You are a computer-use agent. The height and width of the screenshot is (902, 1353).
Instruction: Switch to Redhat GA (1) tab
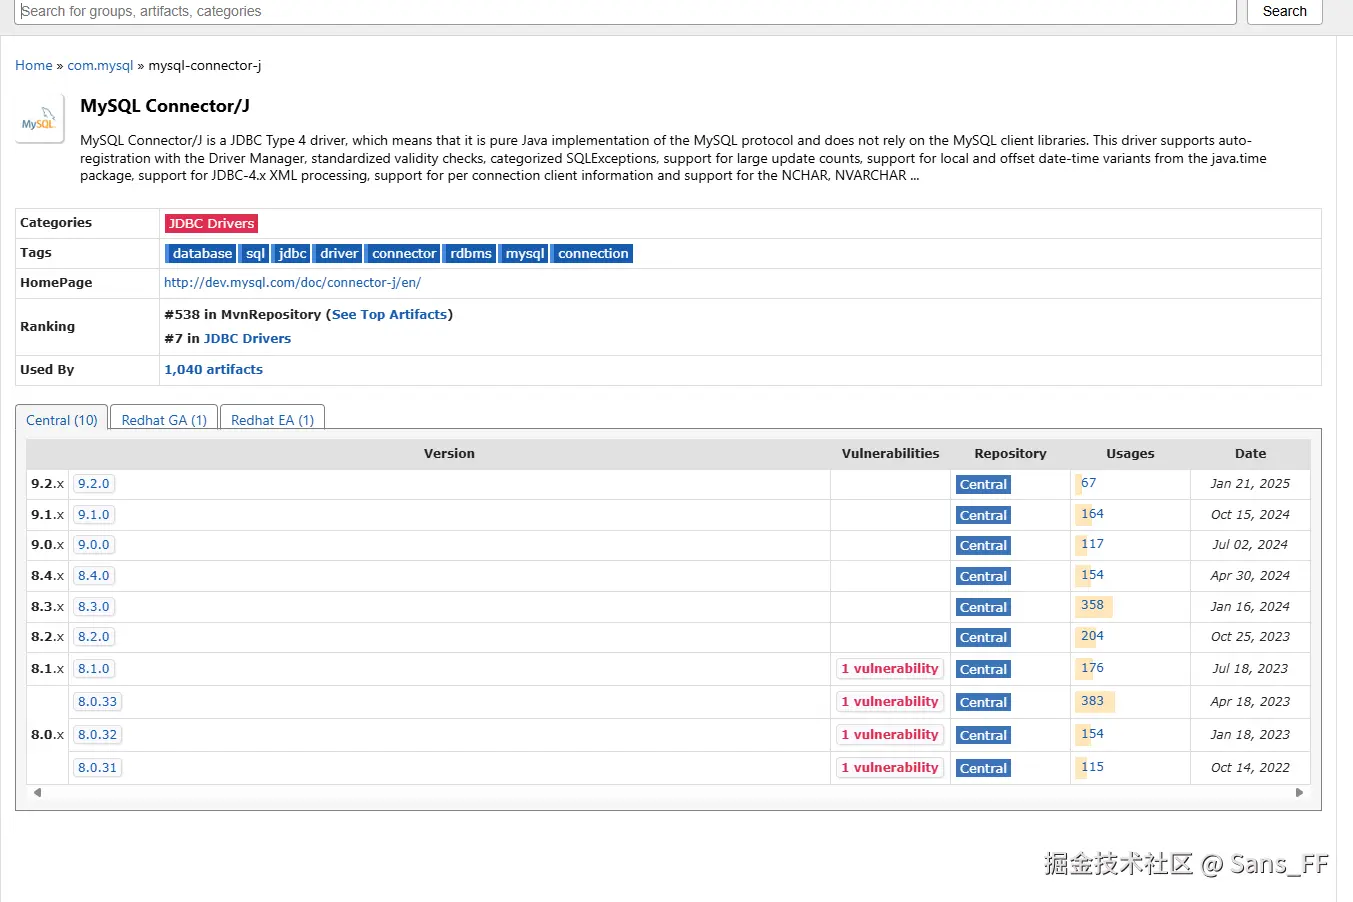pos(164,420)
